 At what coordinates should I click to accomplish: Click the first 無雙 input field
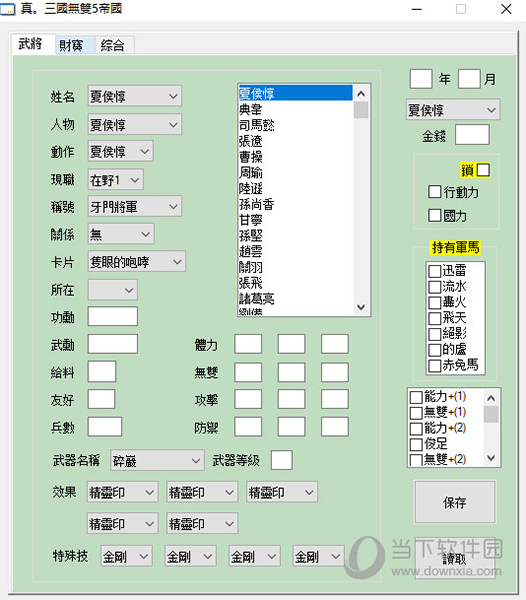(x=248, y=372)
